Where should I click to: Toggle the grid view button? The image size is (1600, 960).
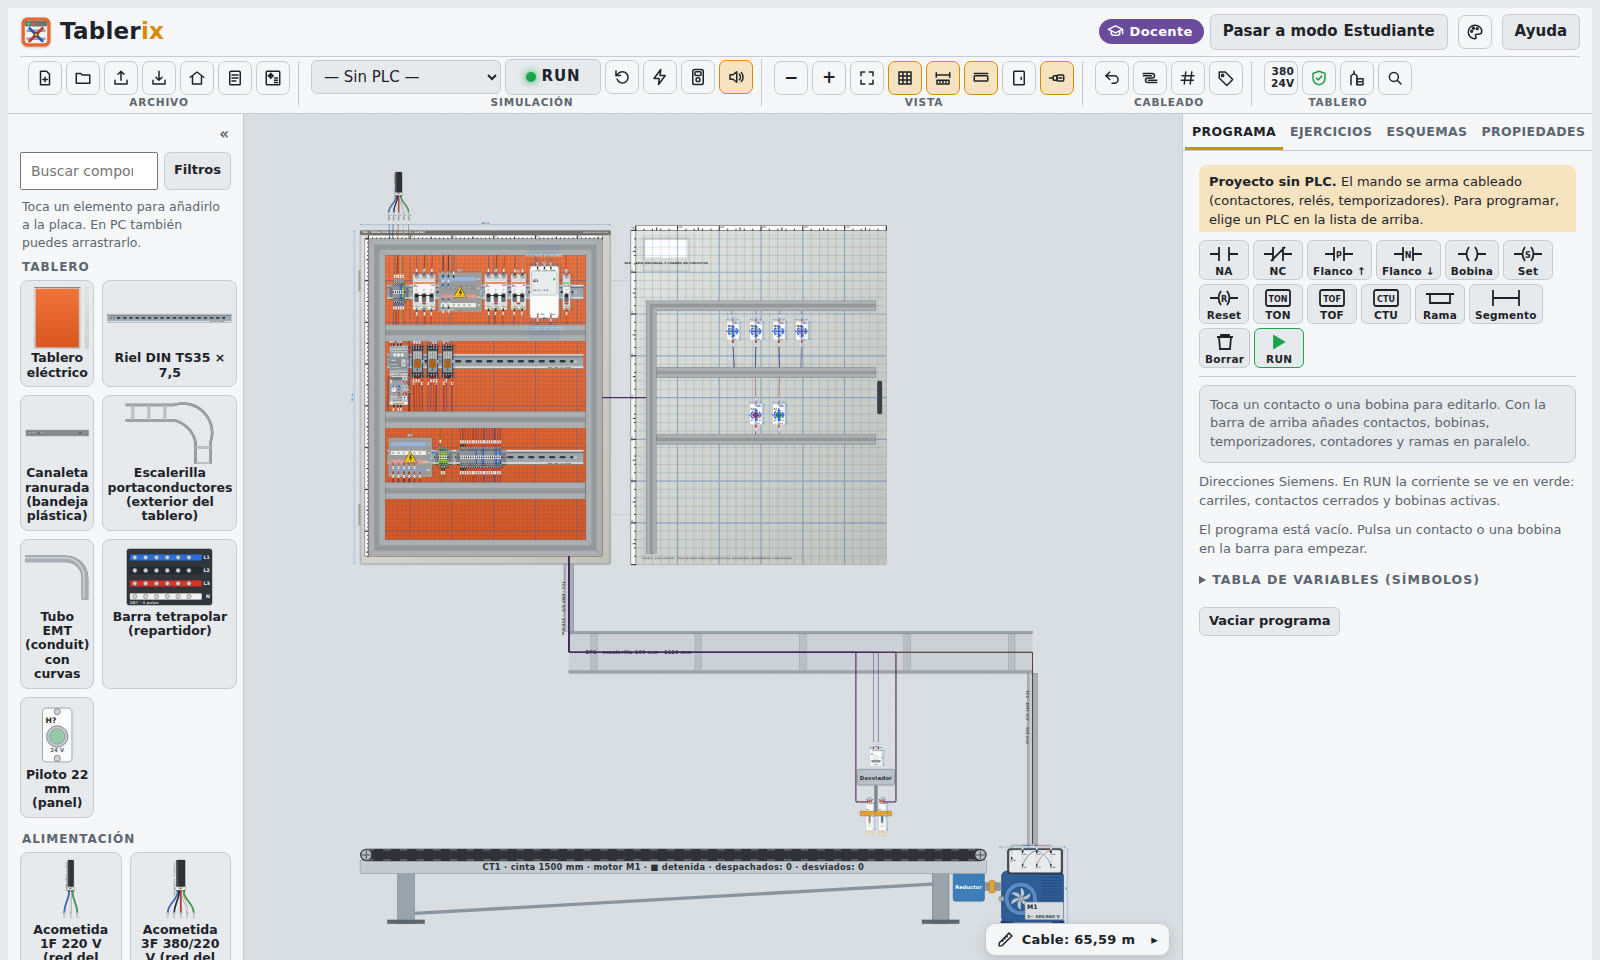[x=905, y=78]
